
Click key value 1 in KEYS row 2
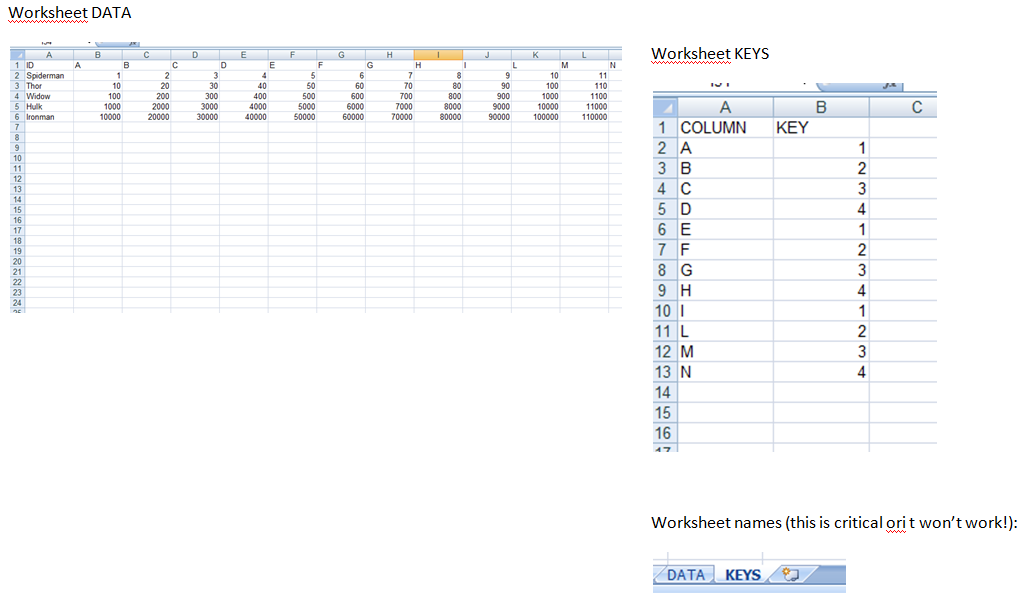click(x=821, y=148)
